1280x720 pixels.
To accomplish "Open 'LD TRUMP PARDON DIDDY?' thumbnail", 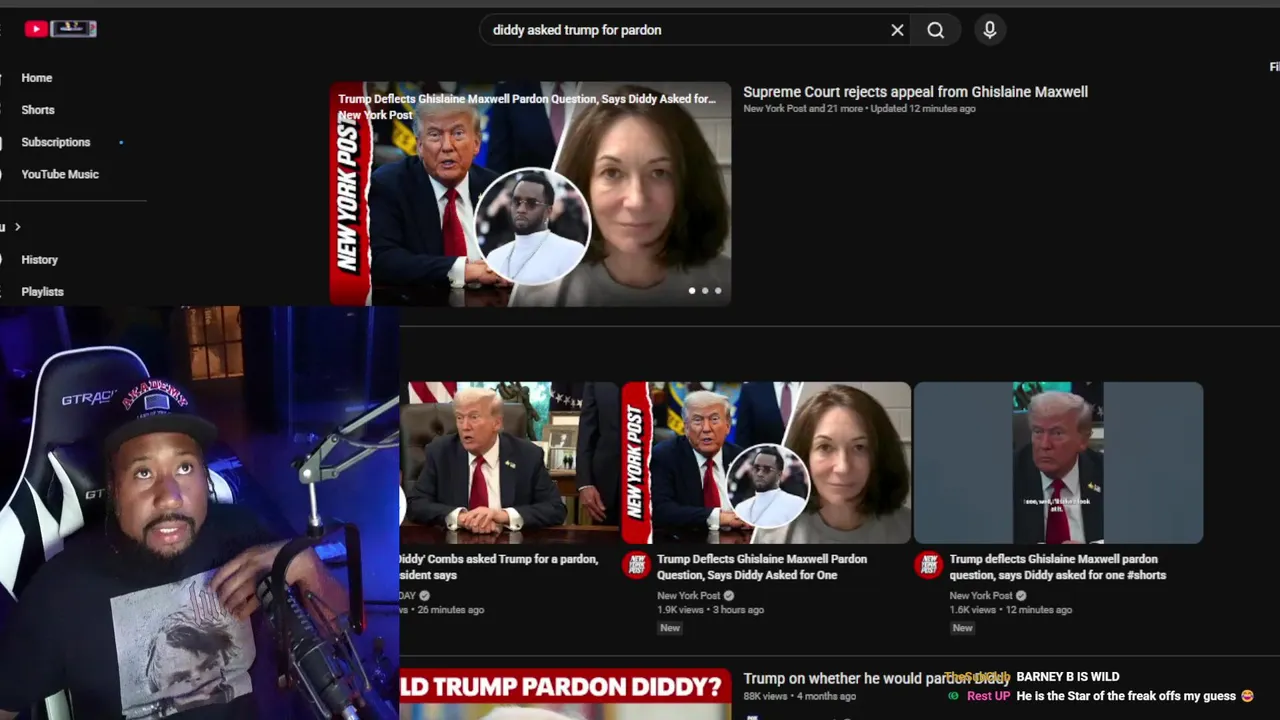I will click(x=565, y=694).
